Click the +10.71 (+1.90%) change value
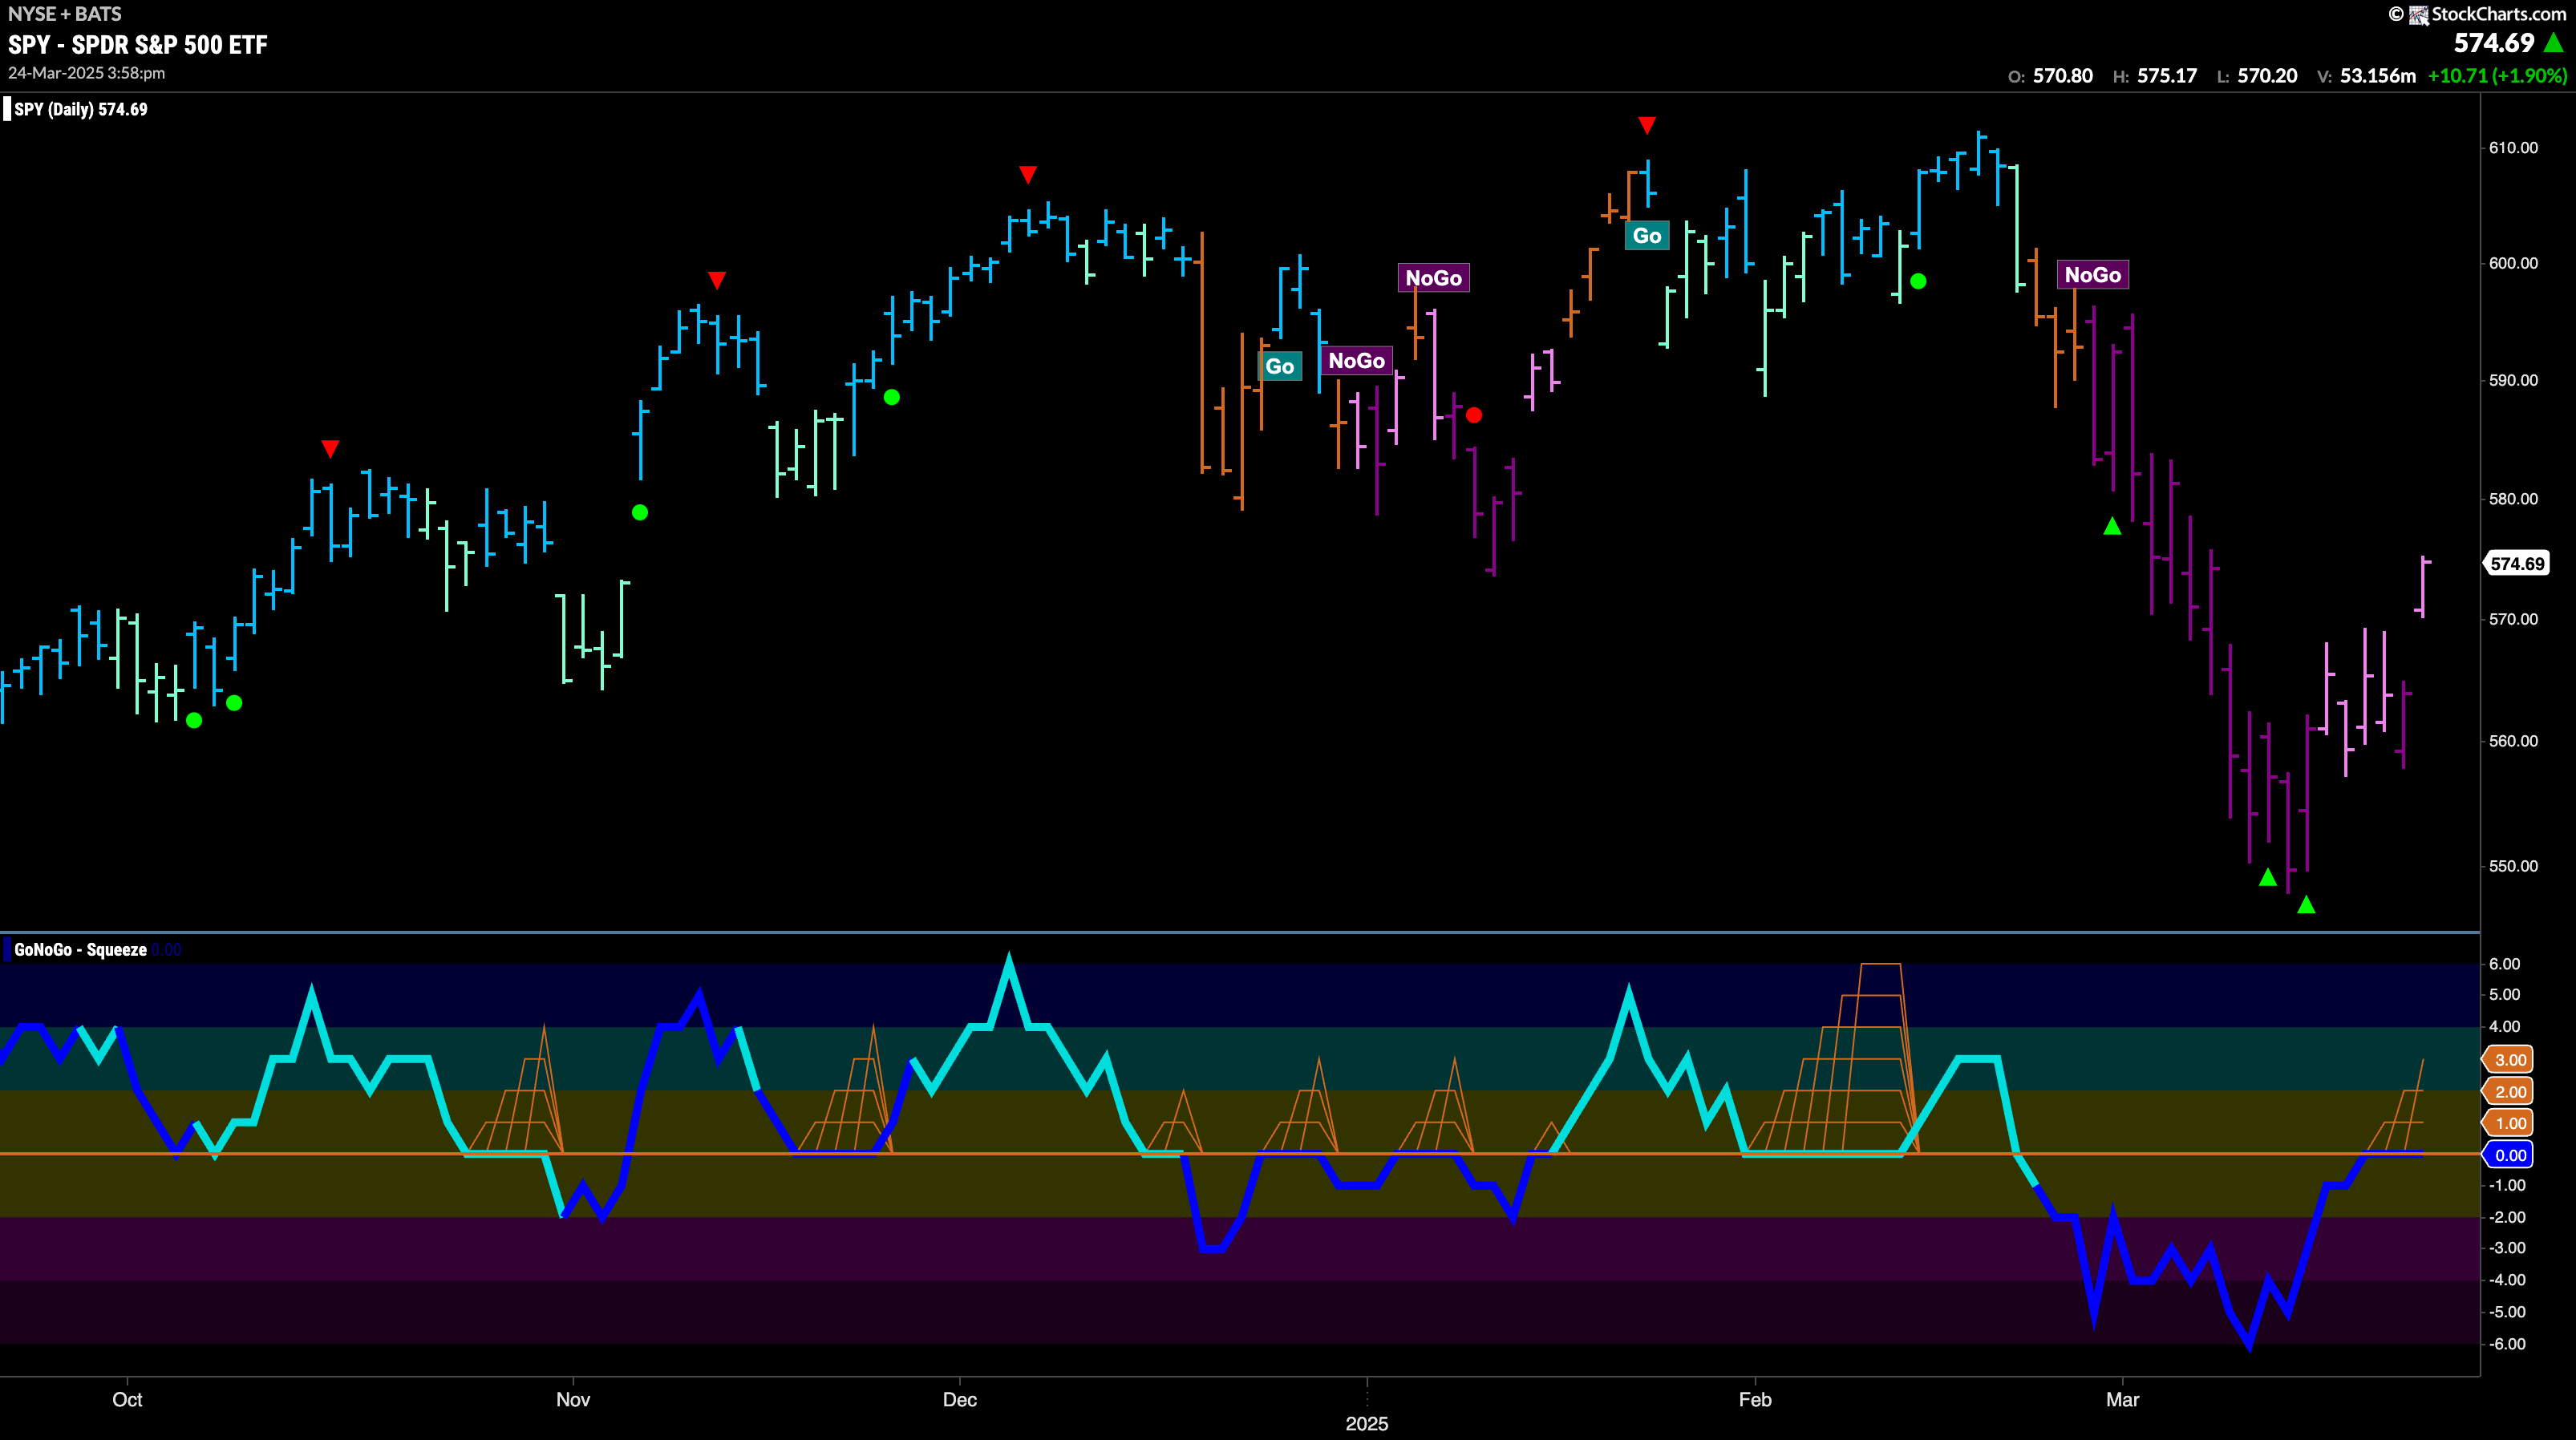Viewport: 2576px width, 1440px height. [x=2497, y=76]
